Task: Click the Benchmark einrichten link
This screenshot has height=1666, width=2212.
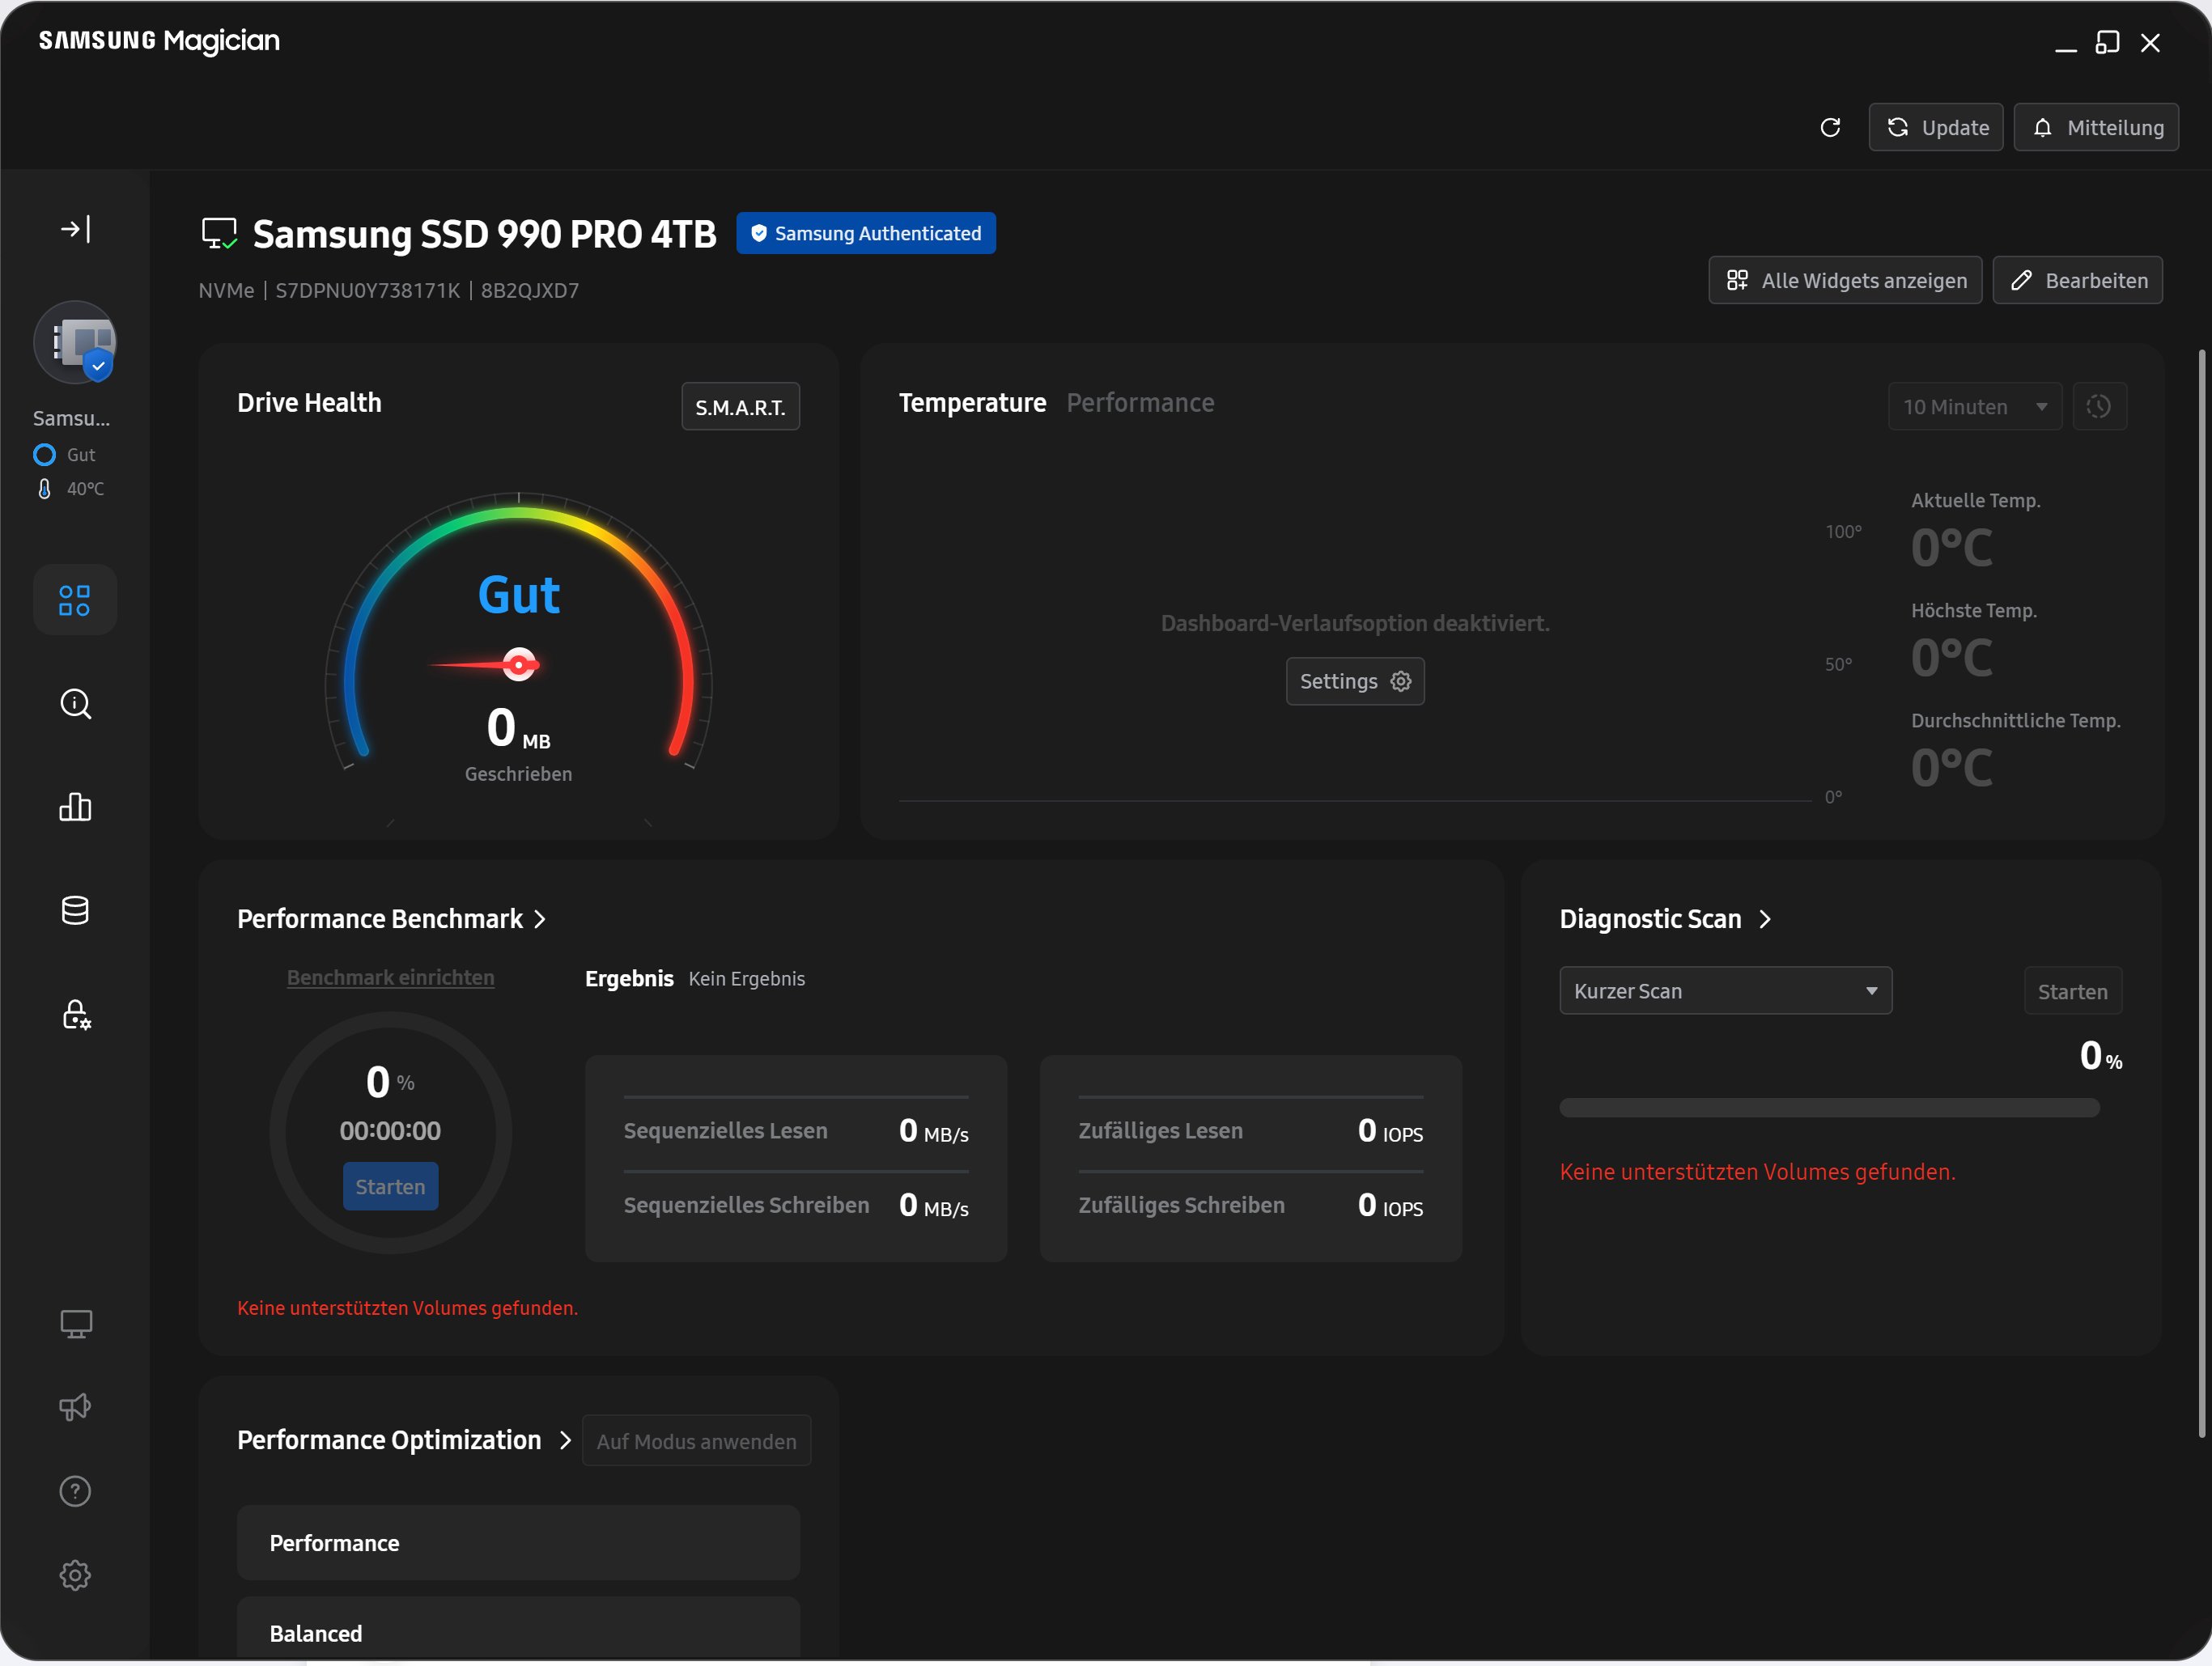Action: pos(390,977)
